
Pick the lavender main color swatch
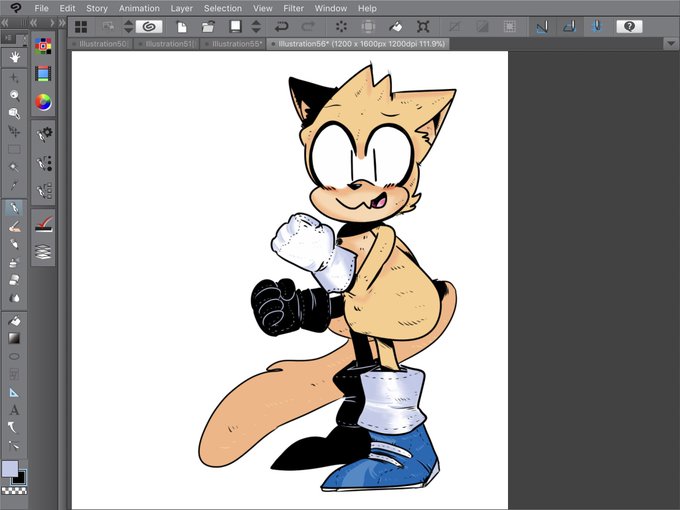[x=10, y=469]
